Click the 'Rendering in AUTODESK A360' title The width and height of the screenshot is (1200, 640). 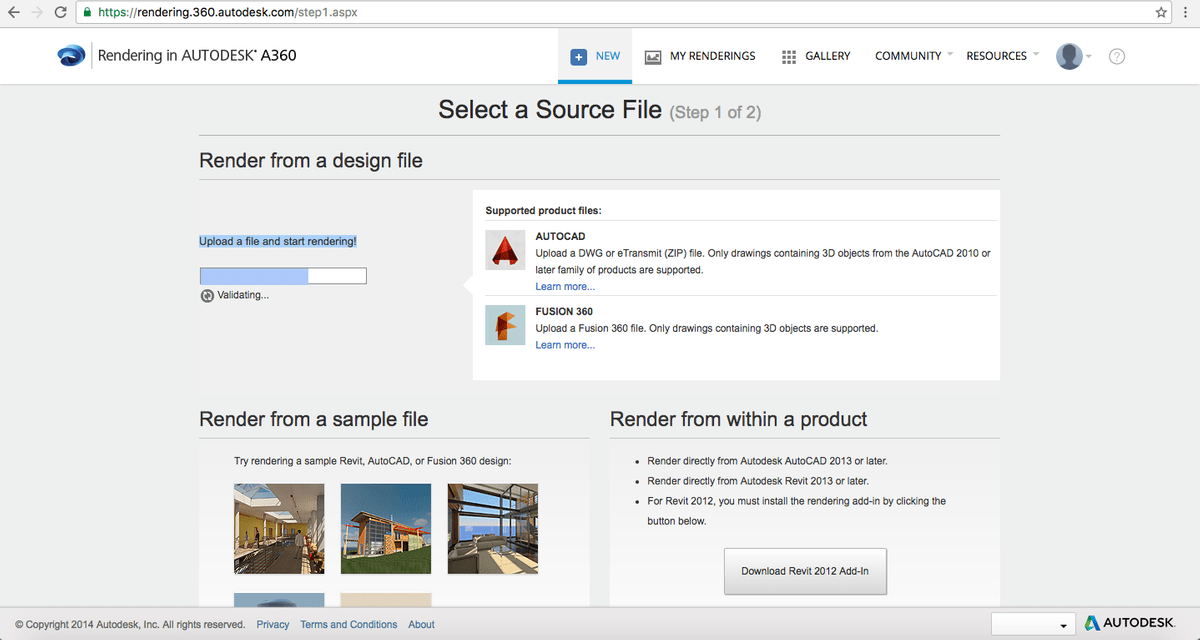[197, 56]
